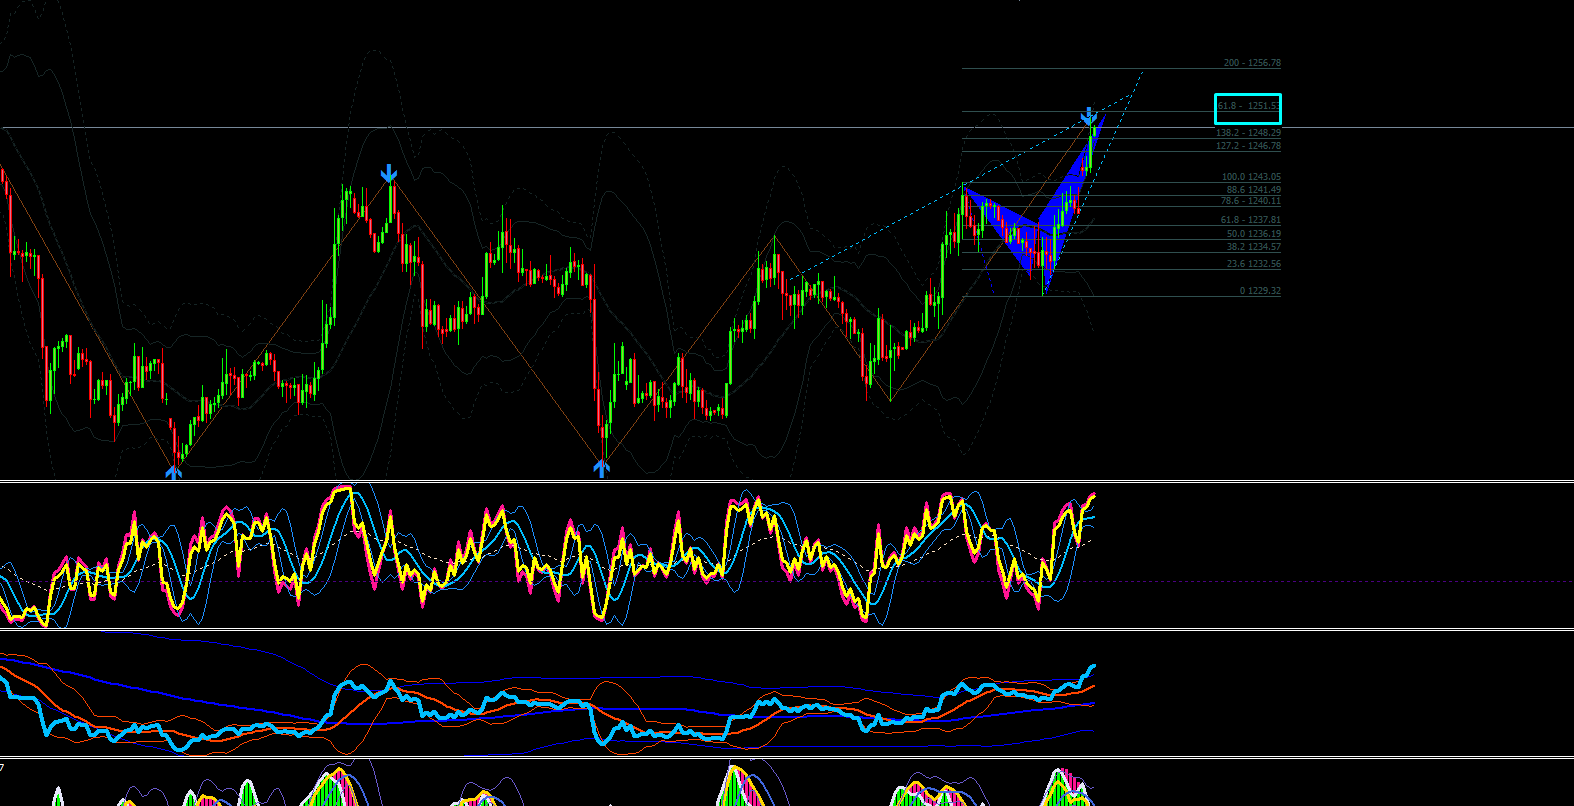Screen dimensions: 1574x806
Task: Select the "38.2 1234.57" retracement label
Action: 1254,247
